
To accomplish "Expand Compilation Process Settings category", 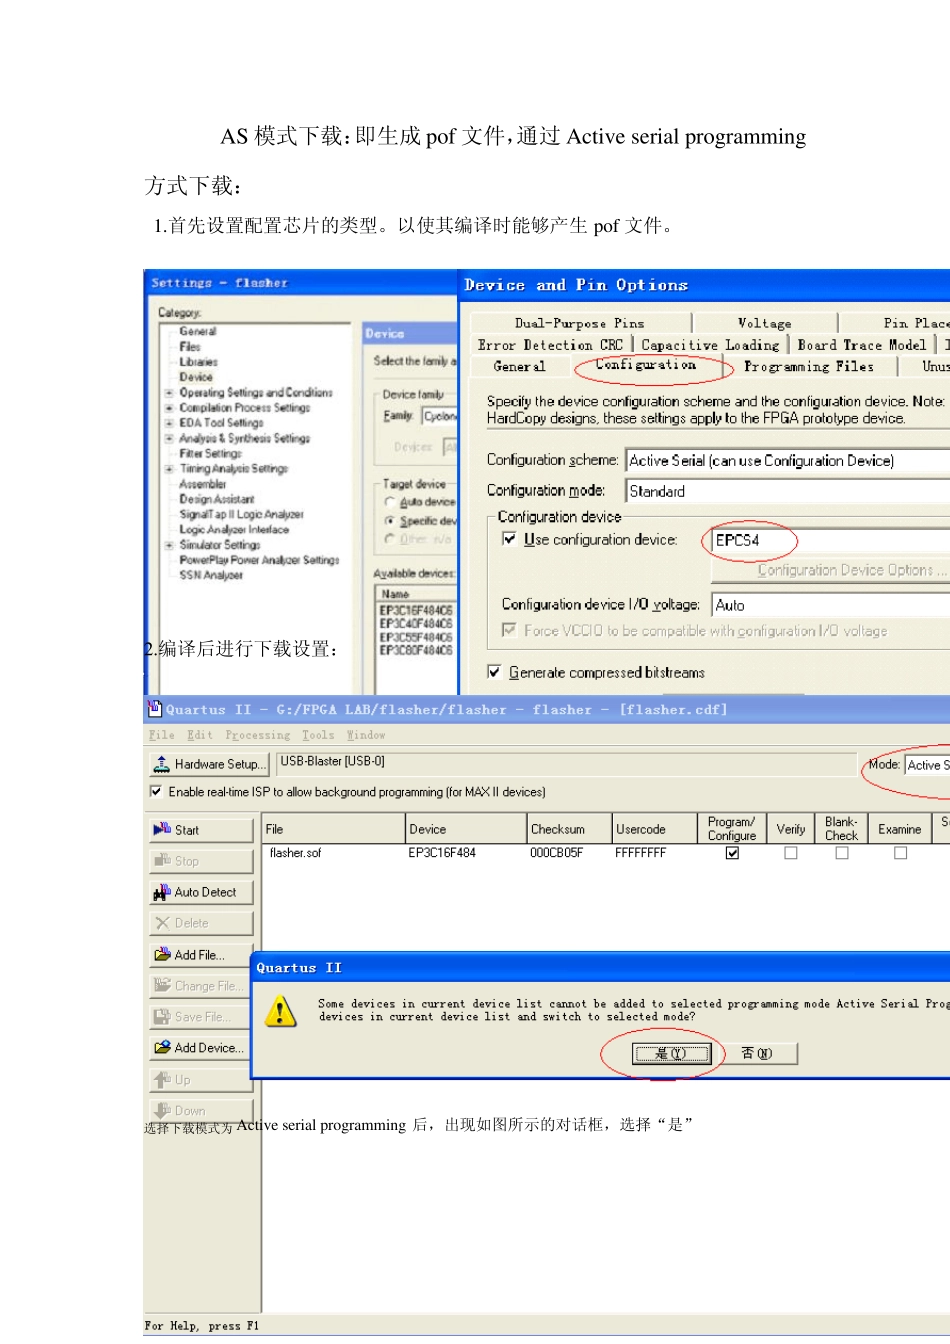I will click(169, 408).
